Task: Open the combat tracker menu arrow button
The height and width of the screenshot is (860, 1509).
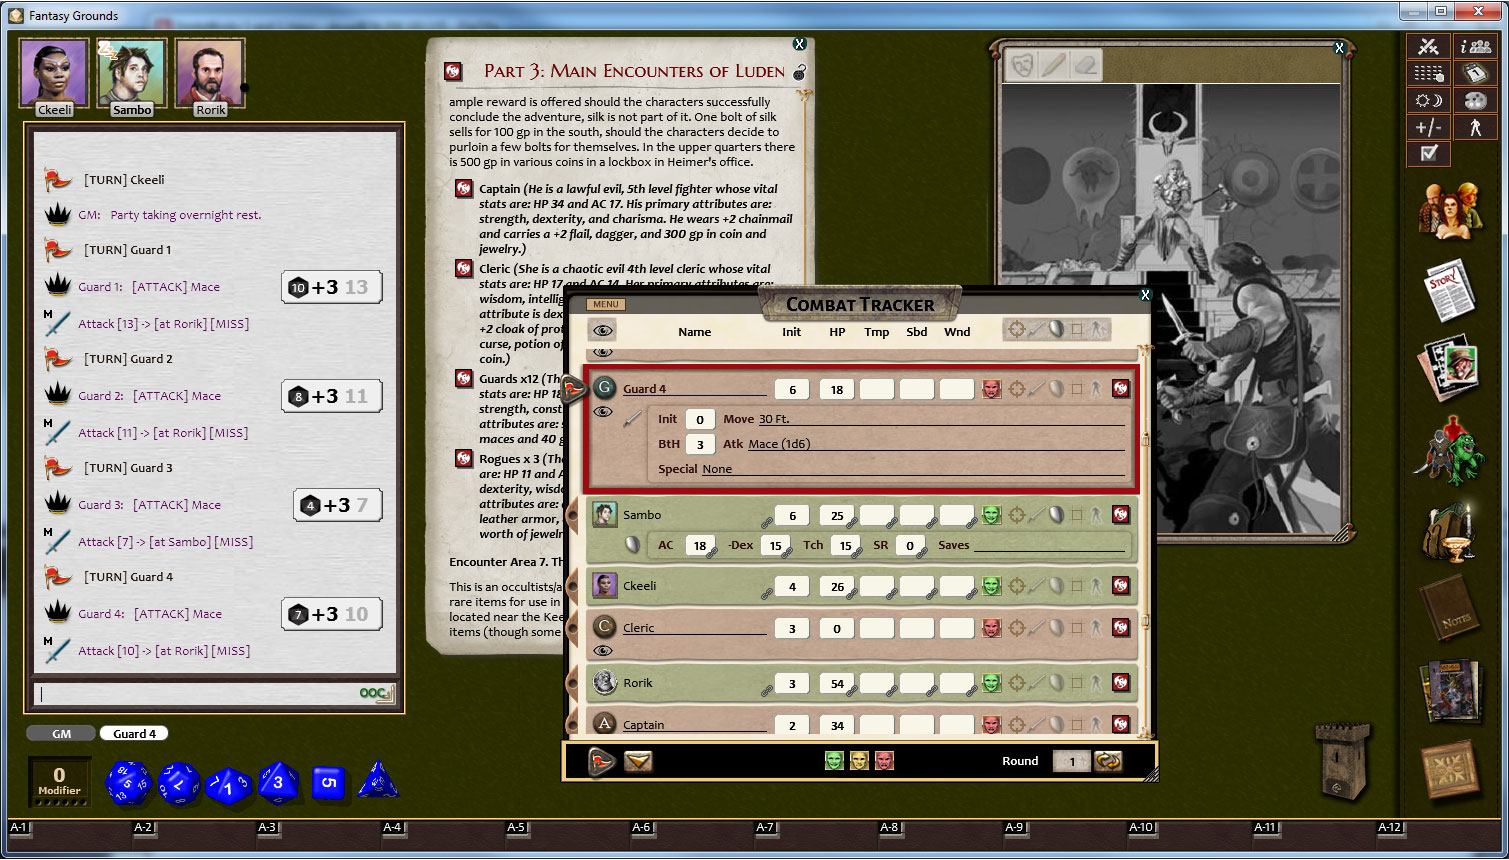Action: [x=638, y=761]
